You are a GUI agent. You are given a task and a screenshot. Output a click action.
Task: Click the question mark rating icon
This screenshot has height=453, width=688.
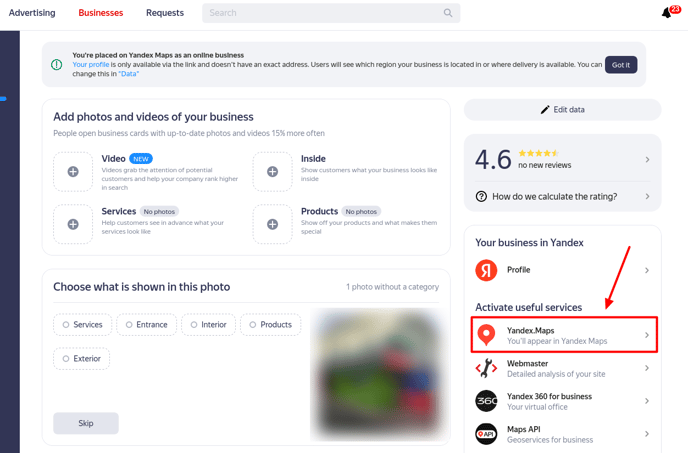click(x=481, y=196)
